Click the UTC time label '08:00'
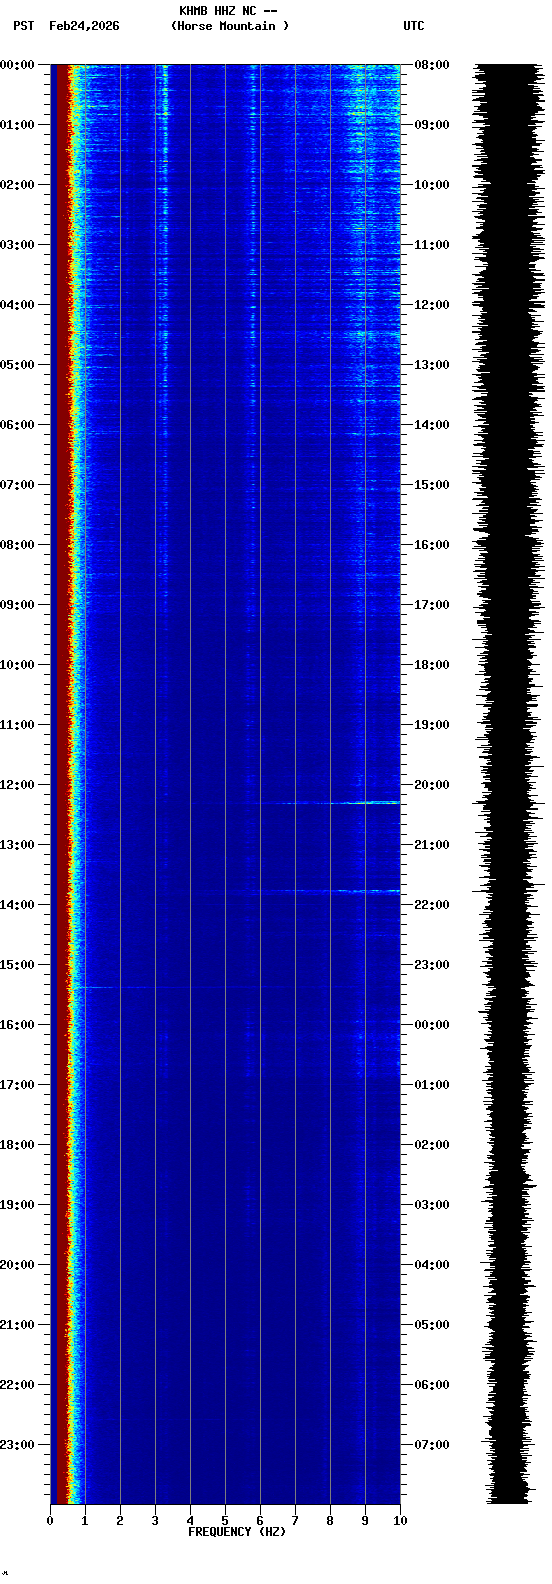The height and width of the screenshot is (1584, 552). pyautogui.click(x=432, y=65)
